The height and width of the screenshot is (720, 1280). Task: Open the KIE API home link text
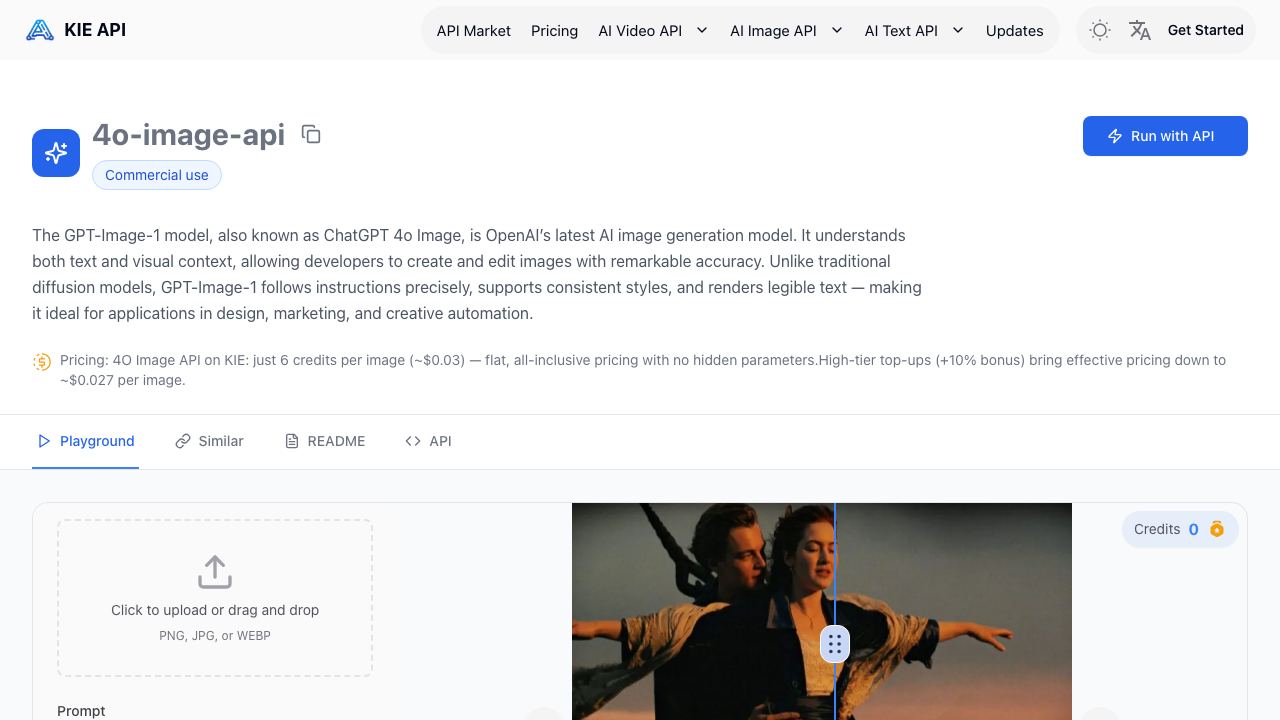tap(95, 30)
